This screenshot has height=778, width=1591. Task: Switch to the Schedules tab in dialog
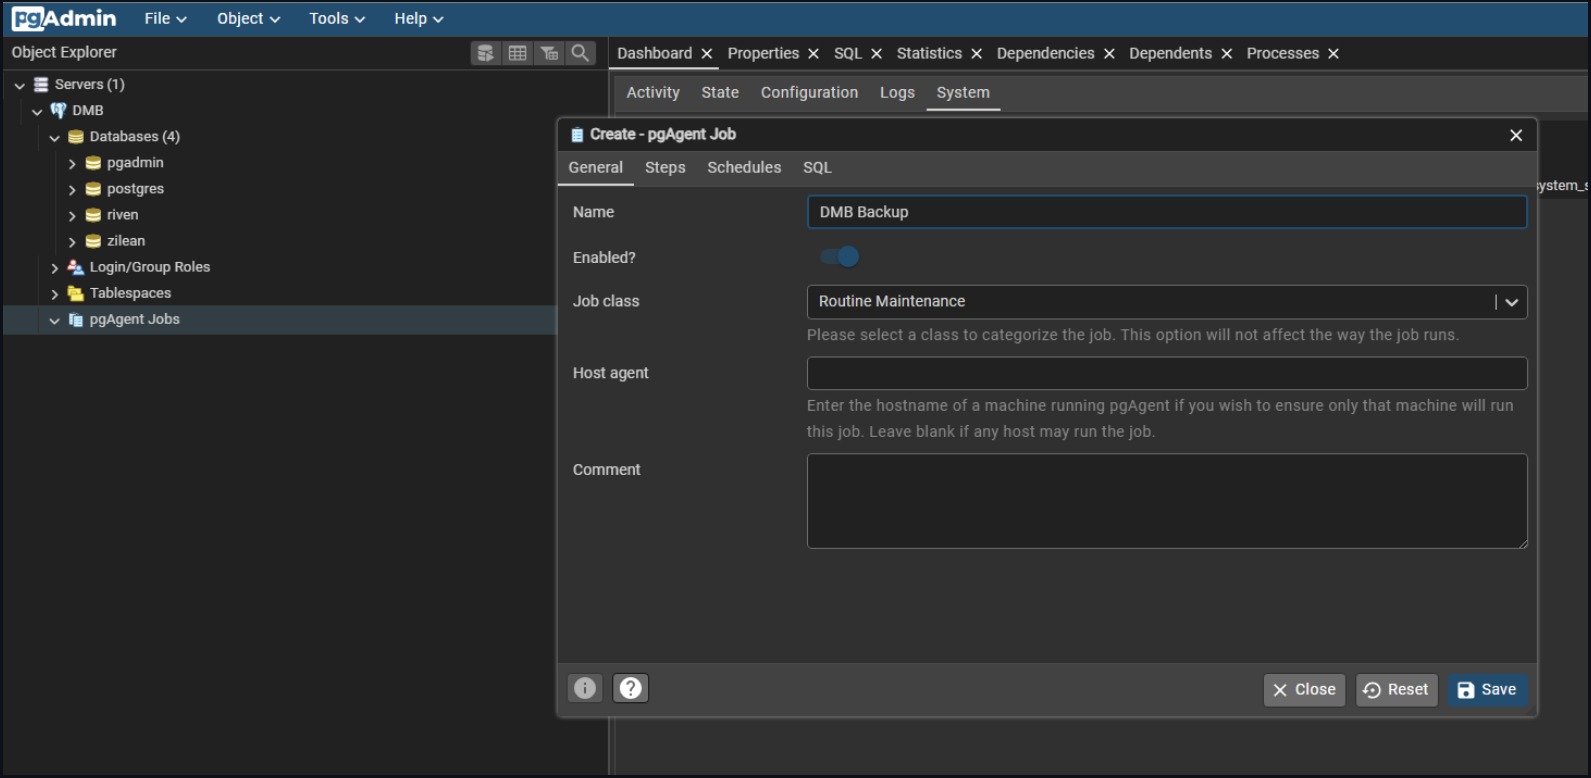tap(744, 167)
